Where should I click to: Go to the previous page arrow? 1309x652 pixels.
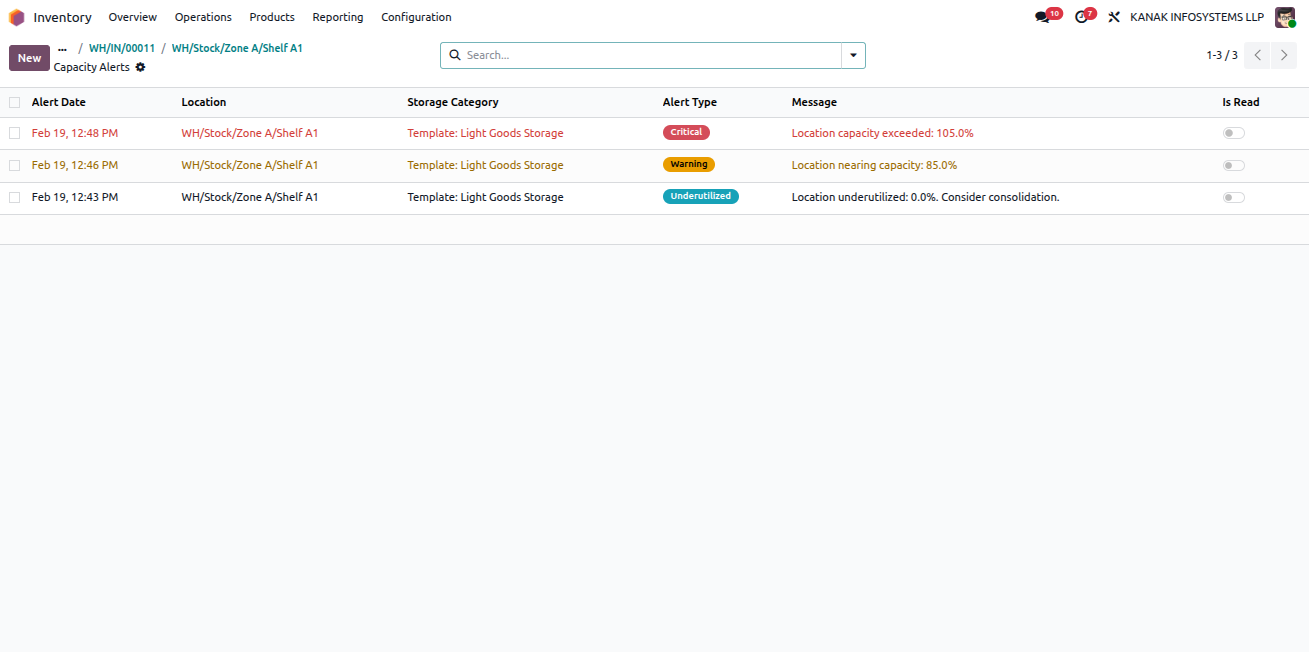(1258, 55)
